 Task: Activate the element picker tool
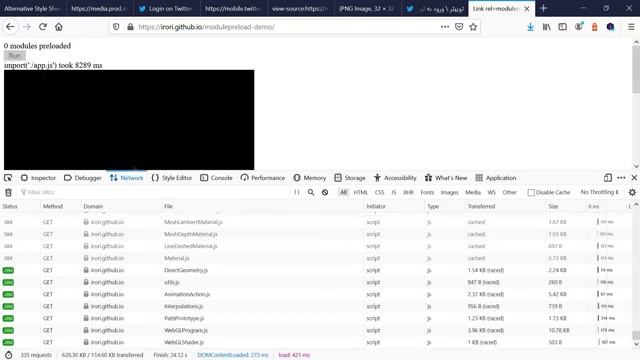pos(8,178)
